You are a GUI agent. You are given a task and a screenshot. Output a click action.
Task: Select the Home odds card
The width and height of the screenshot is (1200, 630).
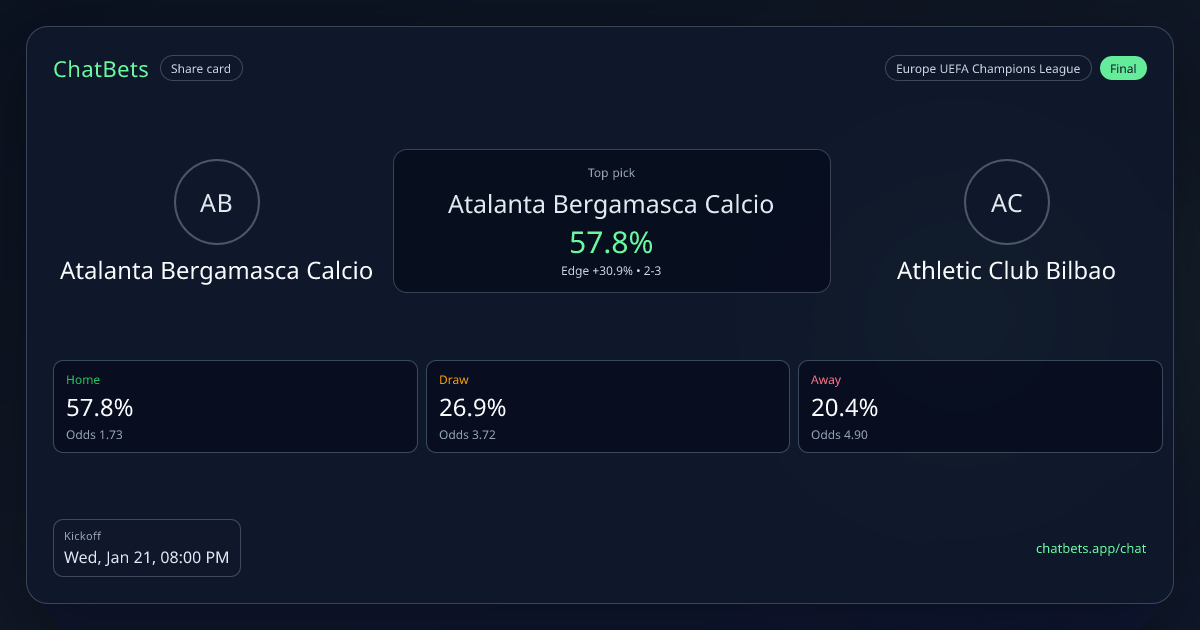click(x=235, y=406)
